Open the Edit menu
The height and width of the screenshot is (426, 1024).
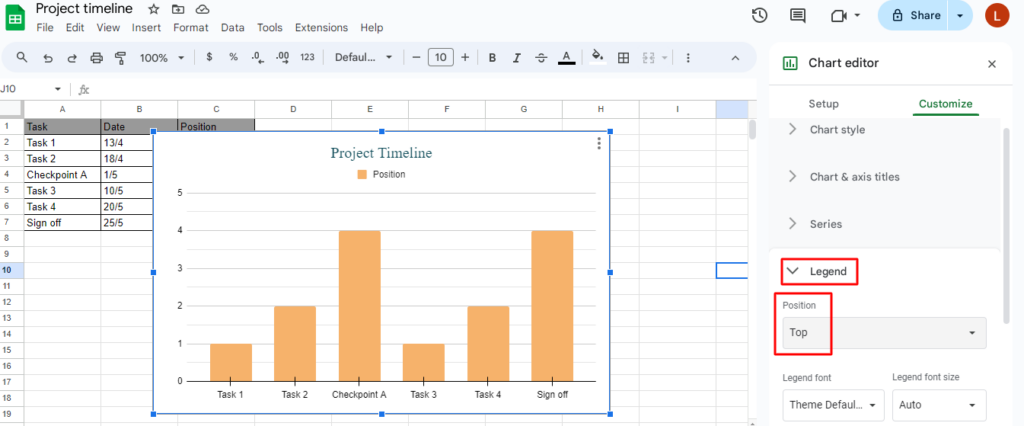coord(75,27)
